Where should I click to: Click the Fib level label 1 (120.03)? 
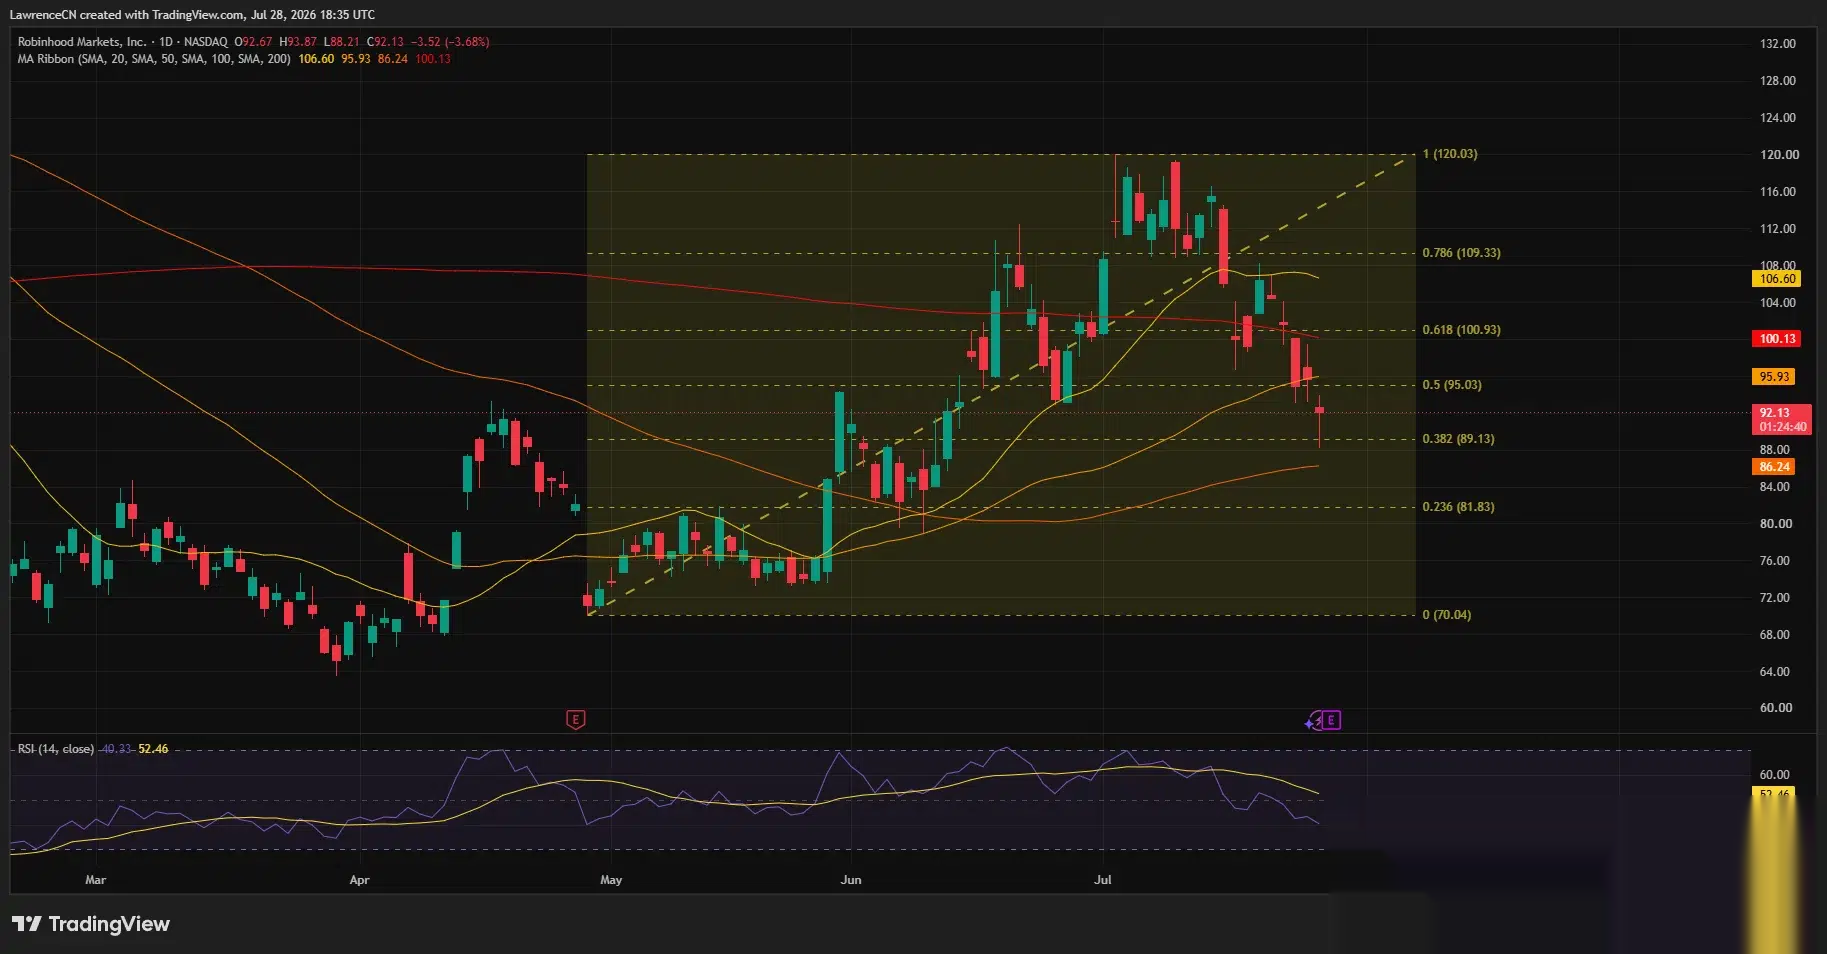[1450, 154]
